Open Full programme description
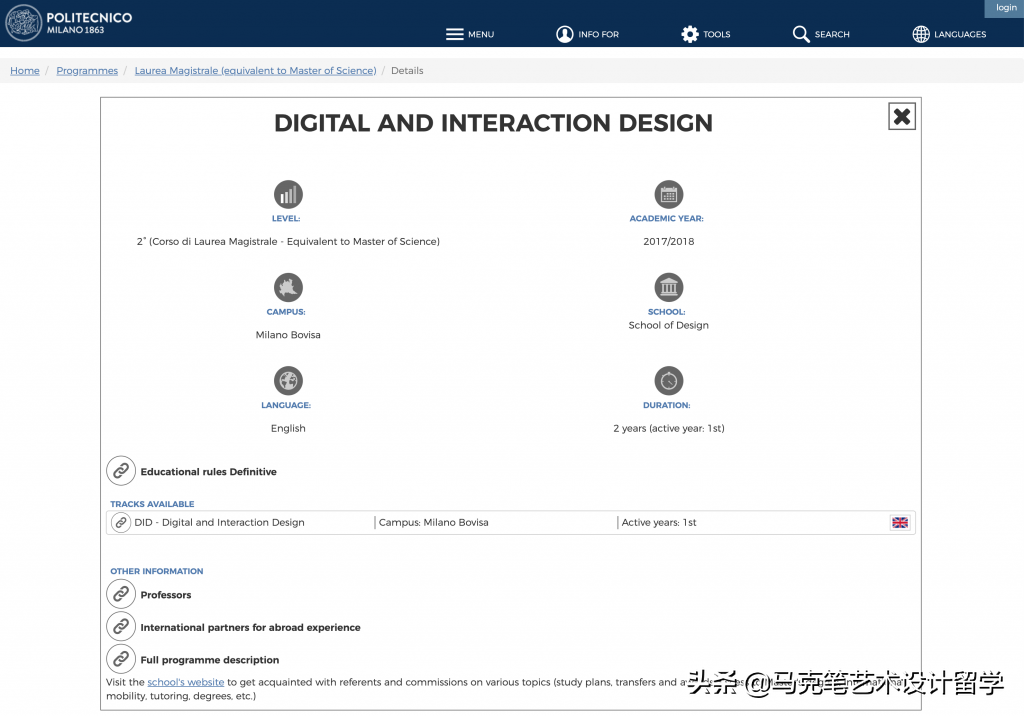The height and width of the screenshot is (716, 1024). (x=209, y=660)
